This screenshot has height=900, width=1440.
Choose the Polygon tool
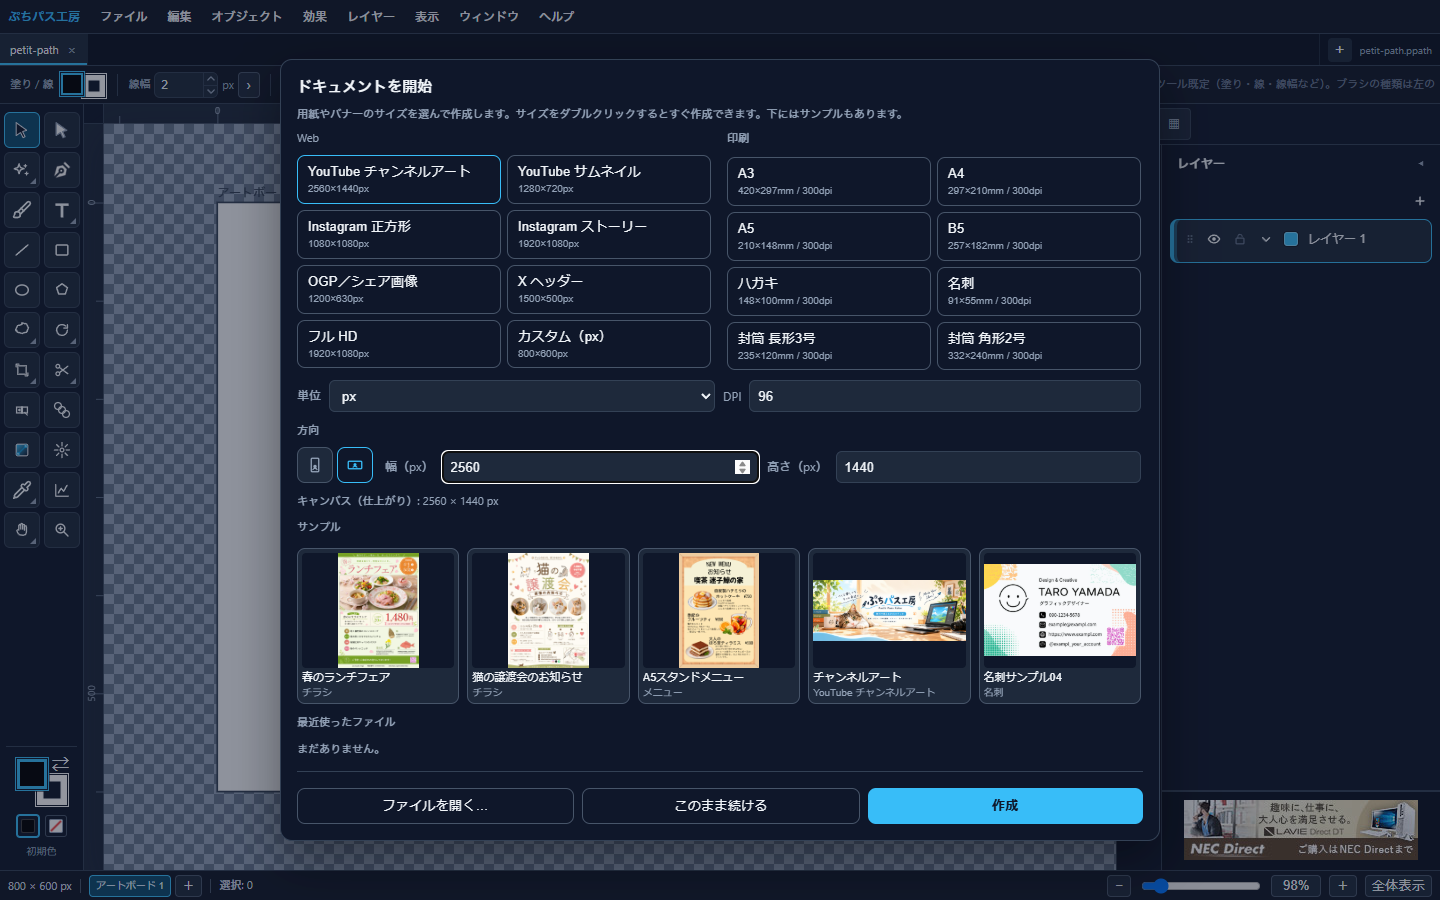(62, 290)
